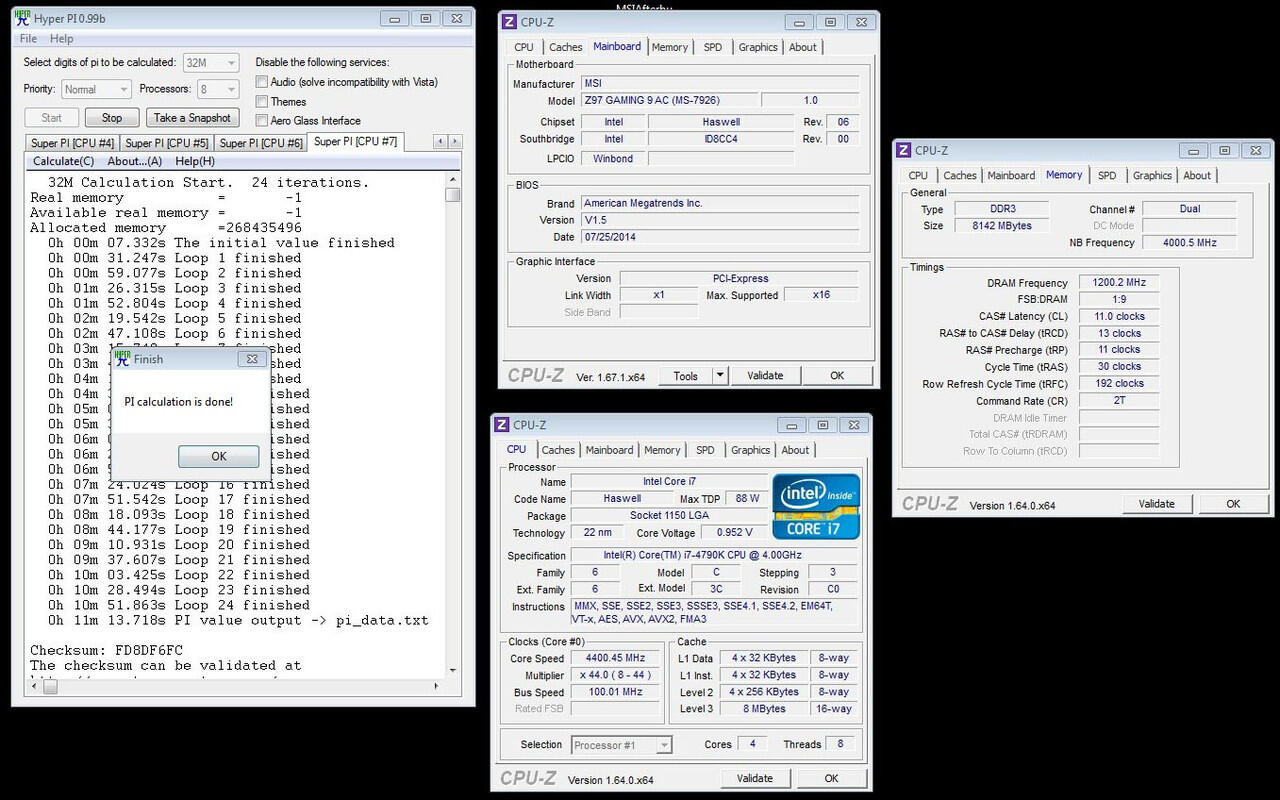Click the Hyper PI app icon in title bar
The height and width of the screenshot is (800, 1280).
(x=25, y=18)
